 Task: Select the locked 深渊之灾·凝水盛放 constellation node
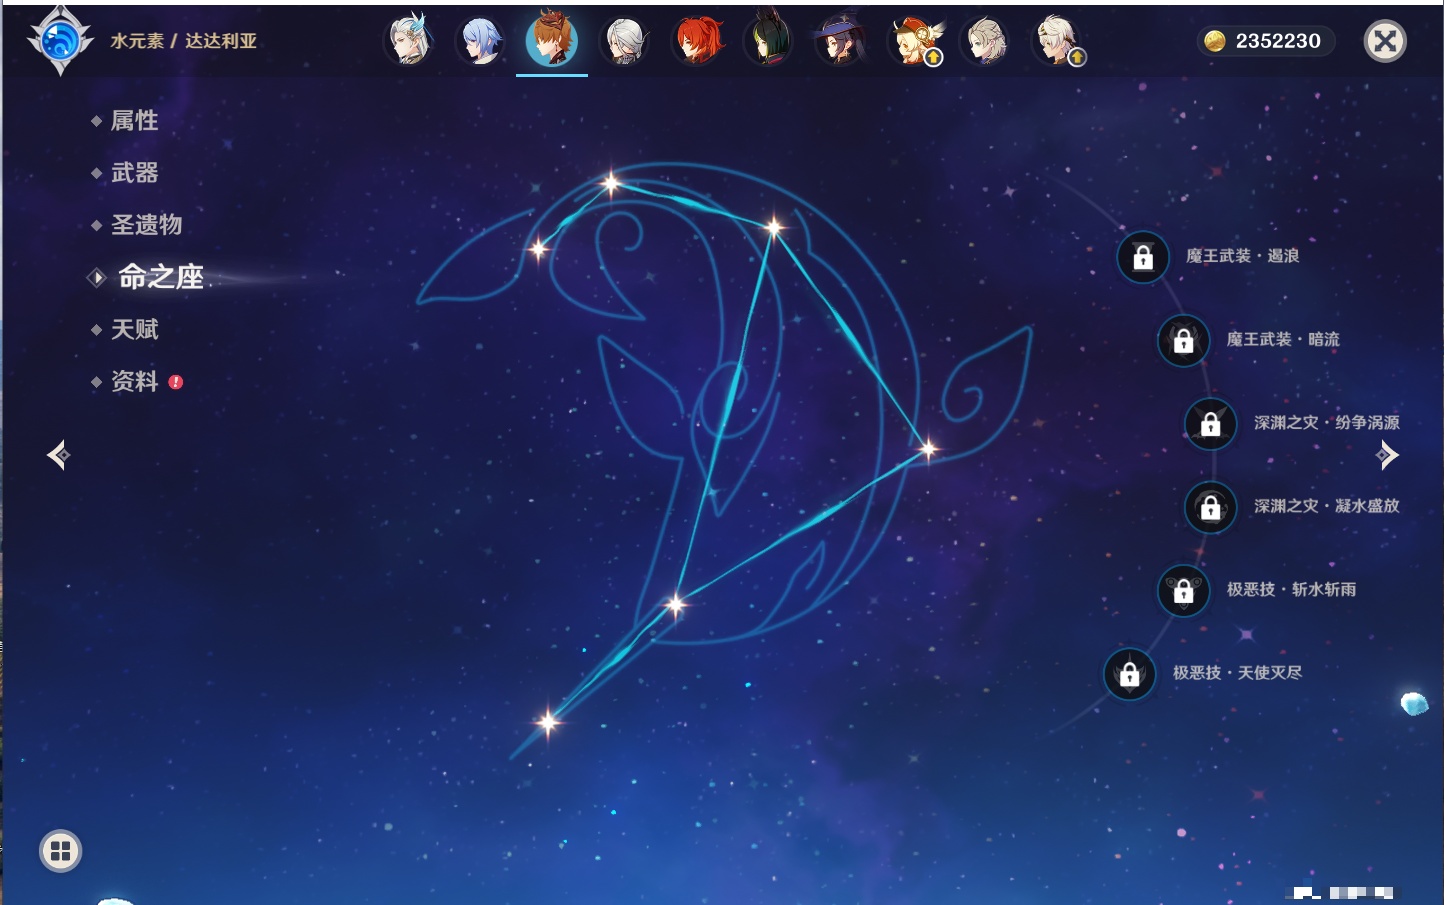click(x=1210, y=507)
